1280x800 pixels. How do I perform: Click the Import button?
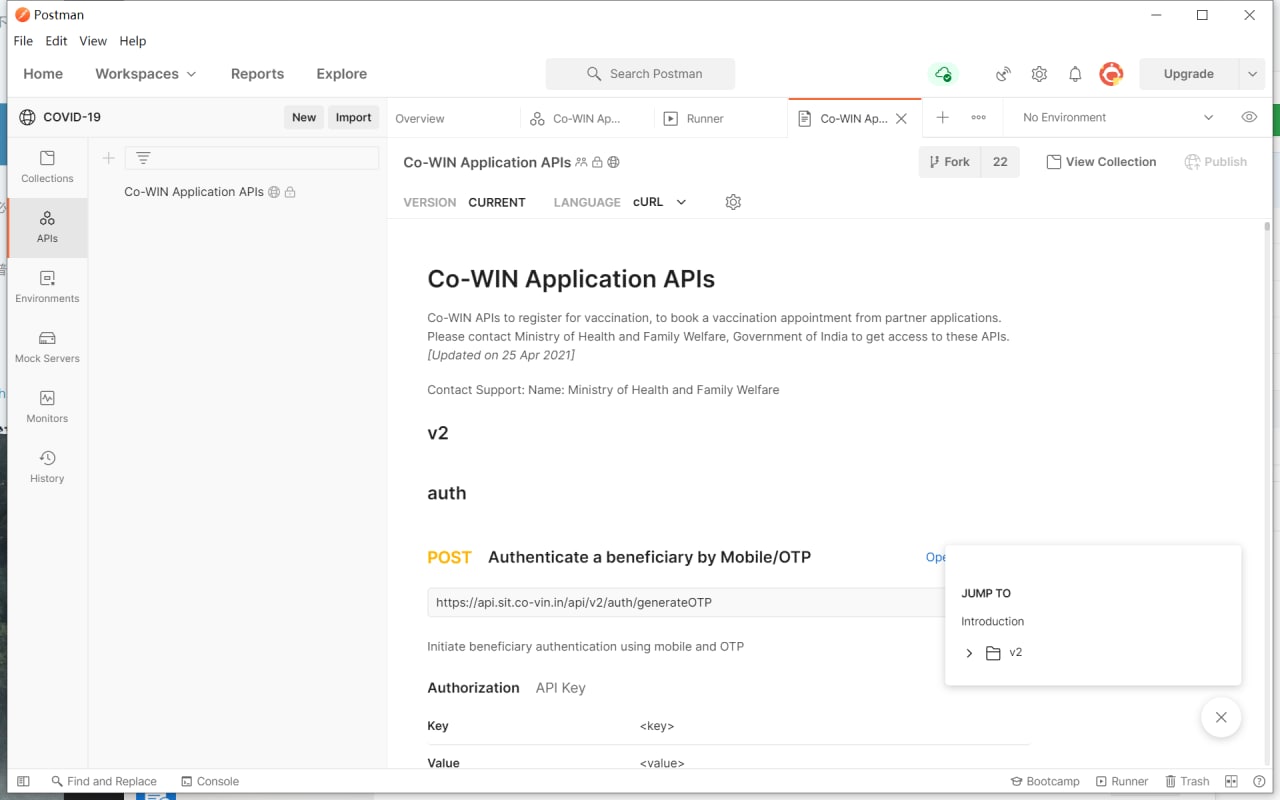(x=353, y=118)
